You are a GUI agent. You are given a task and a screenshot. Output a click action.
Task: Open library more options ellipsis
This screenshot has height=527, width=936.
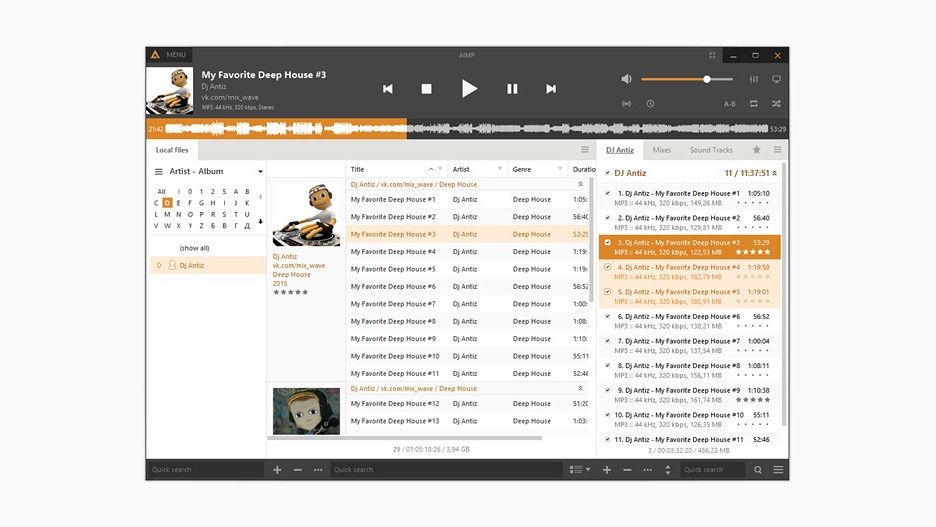click(x=318, y=470)
